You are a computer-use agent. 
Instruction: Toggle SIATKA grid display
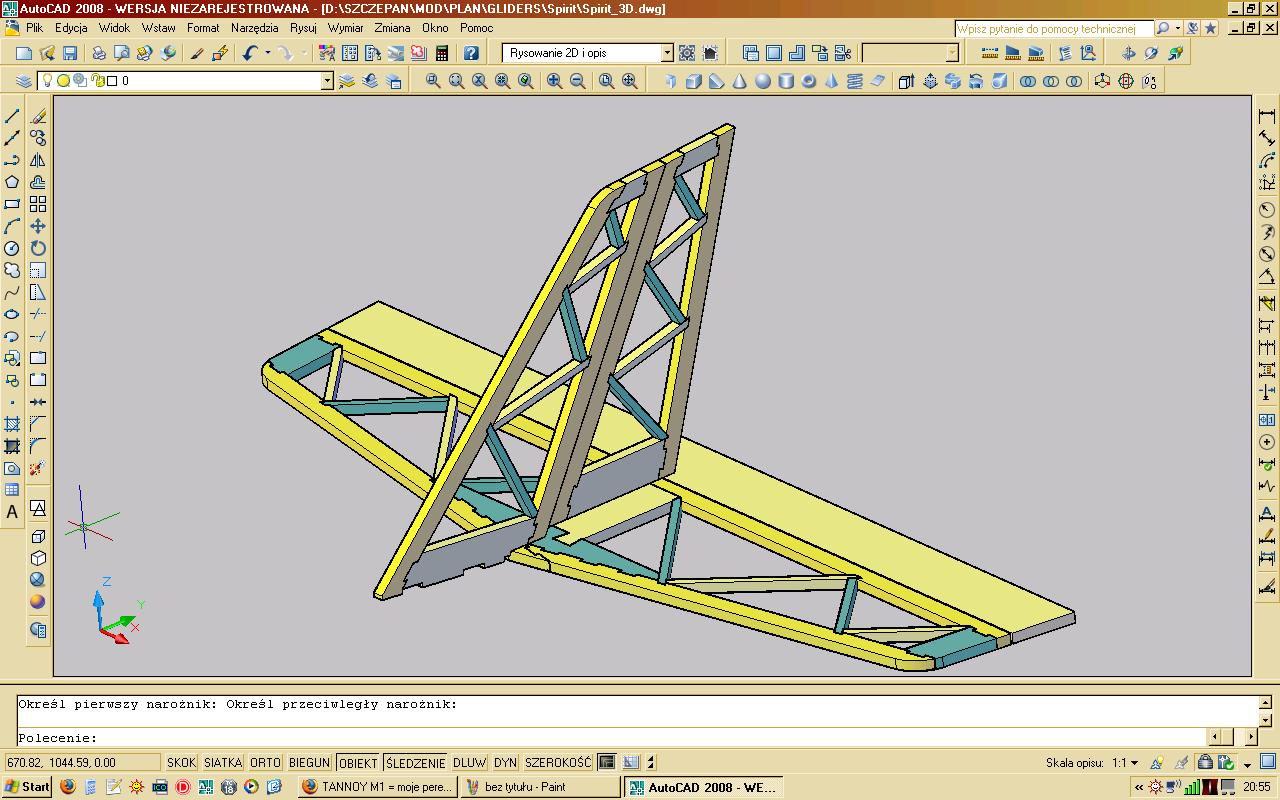[x=223, y=763]
